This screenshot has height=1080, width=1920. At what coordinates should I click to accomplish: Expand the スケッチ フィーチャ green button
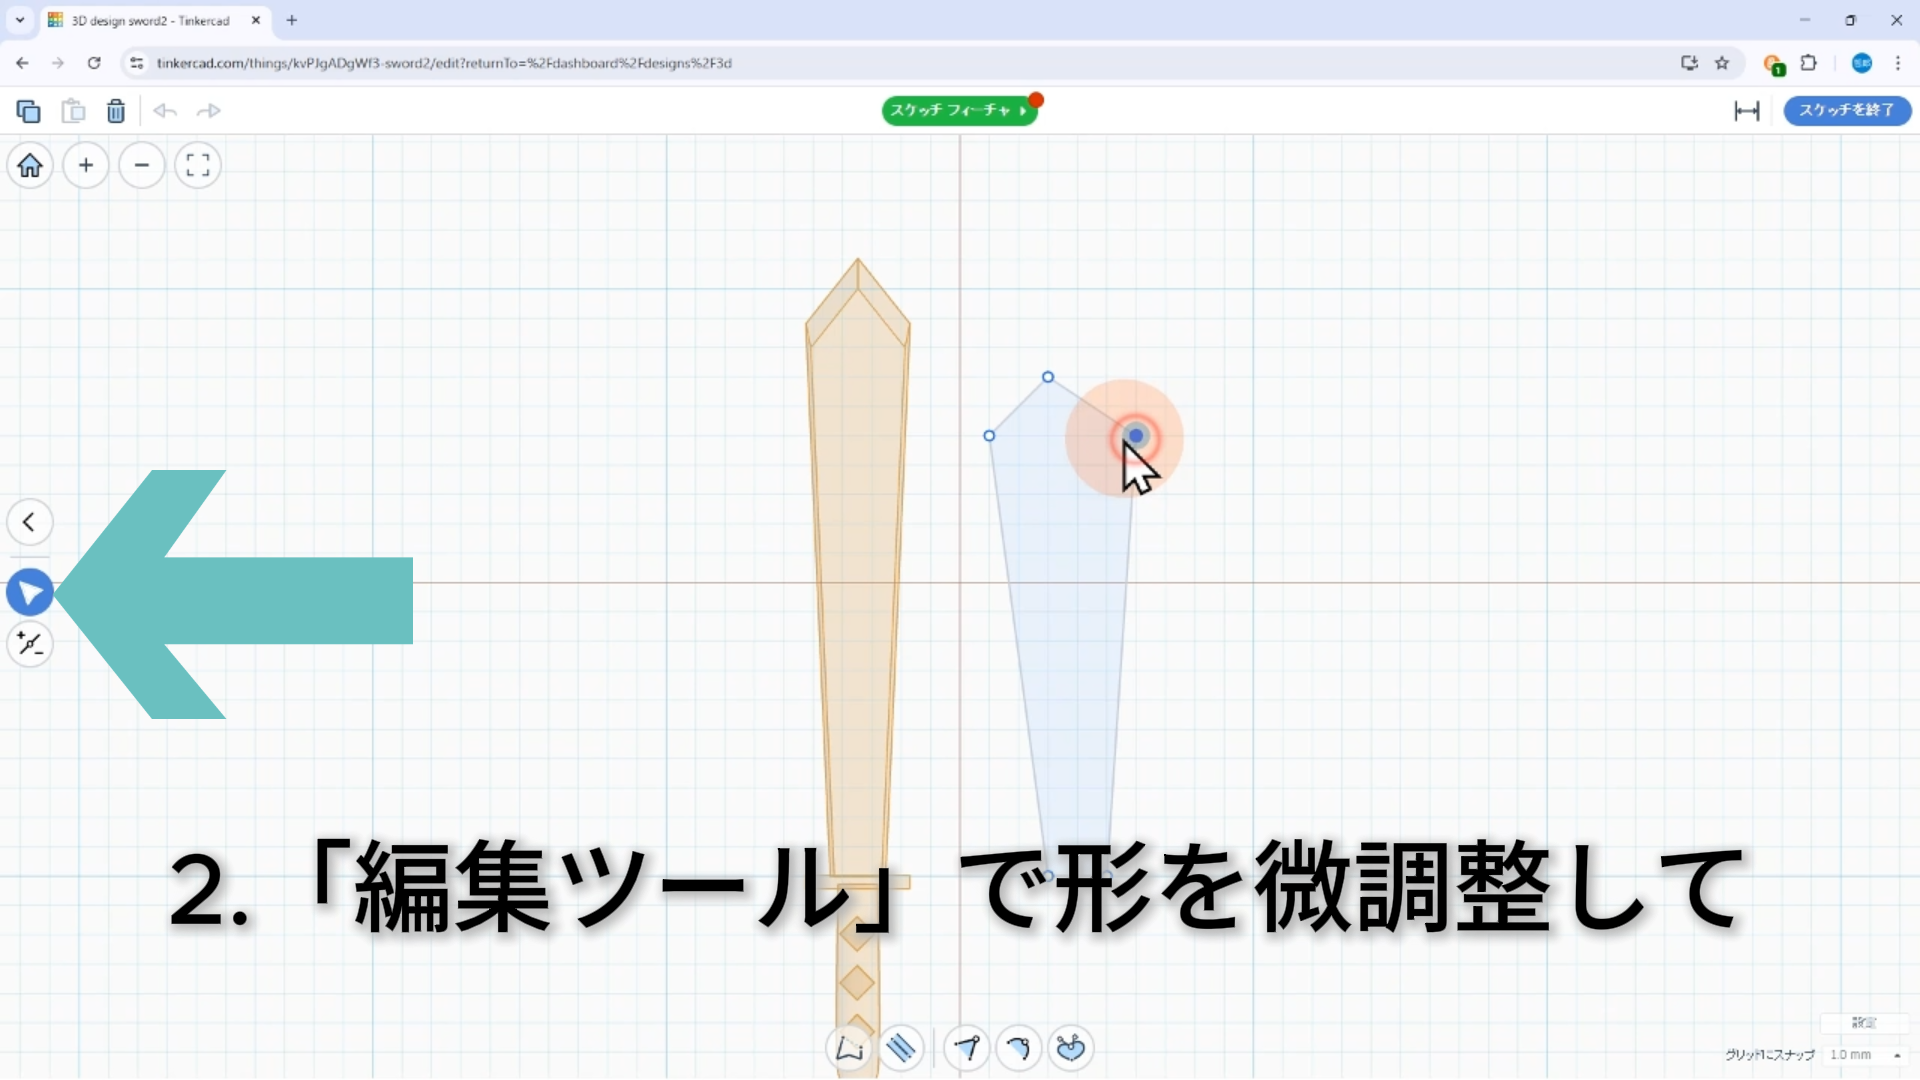(x=958, y=110)
